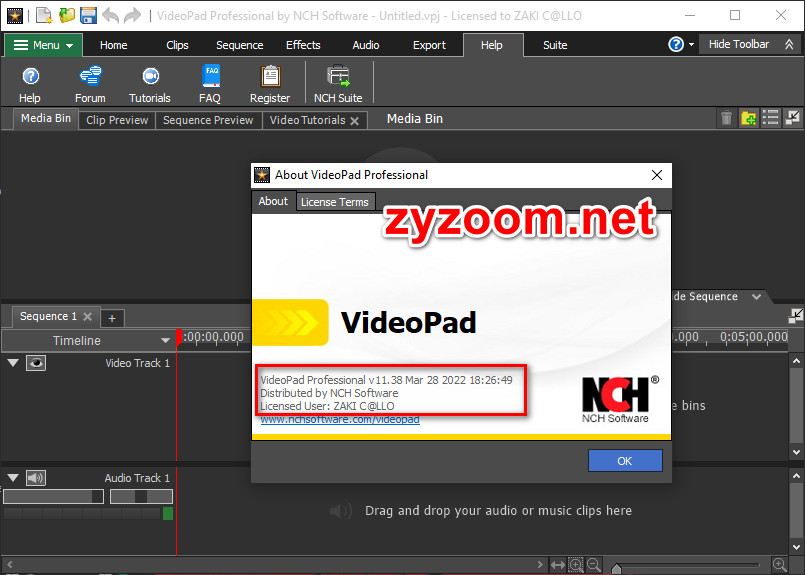Switch to License Terms tab in About dialog
Screen dimensions: 805x575
pyautogui.click(x=335, y=202)
